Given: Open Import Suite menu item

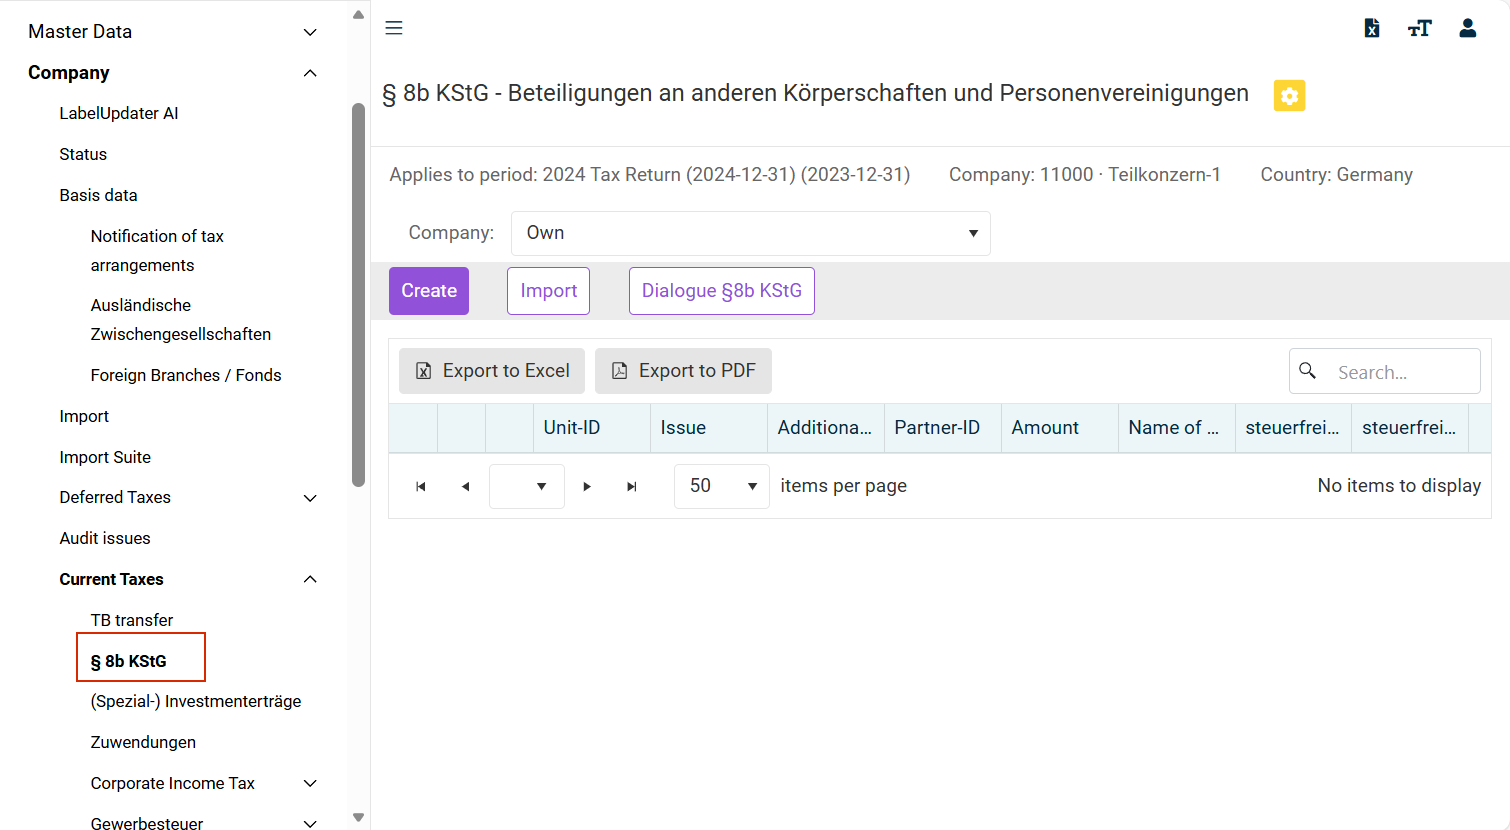Looking at the screenshot, I should coord(105,457).
